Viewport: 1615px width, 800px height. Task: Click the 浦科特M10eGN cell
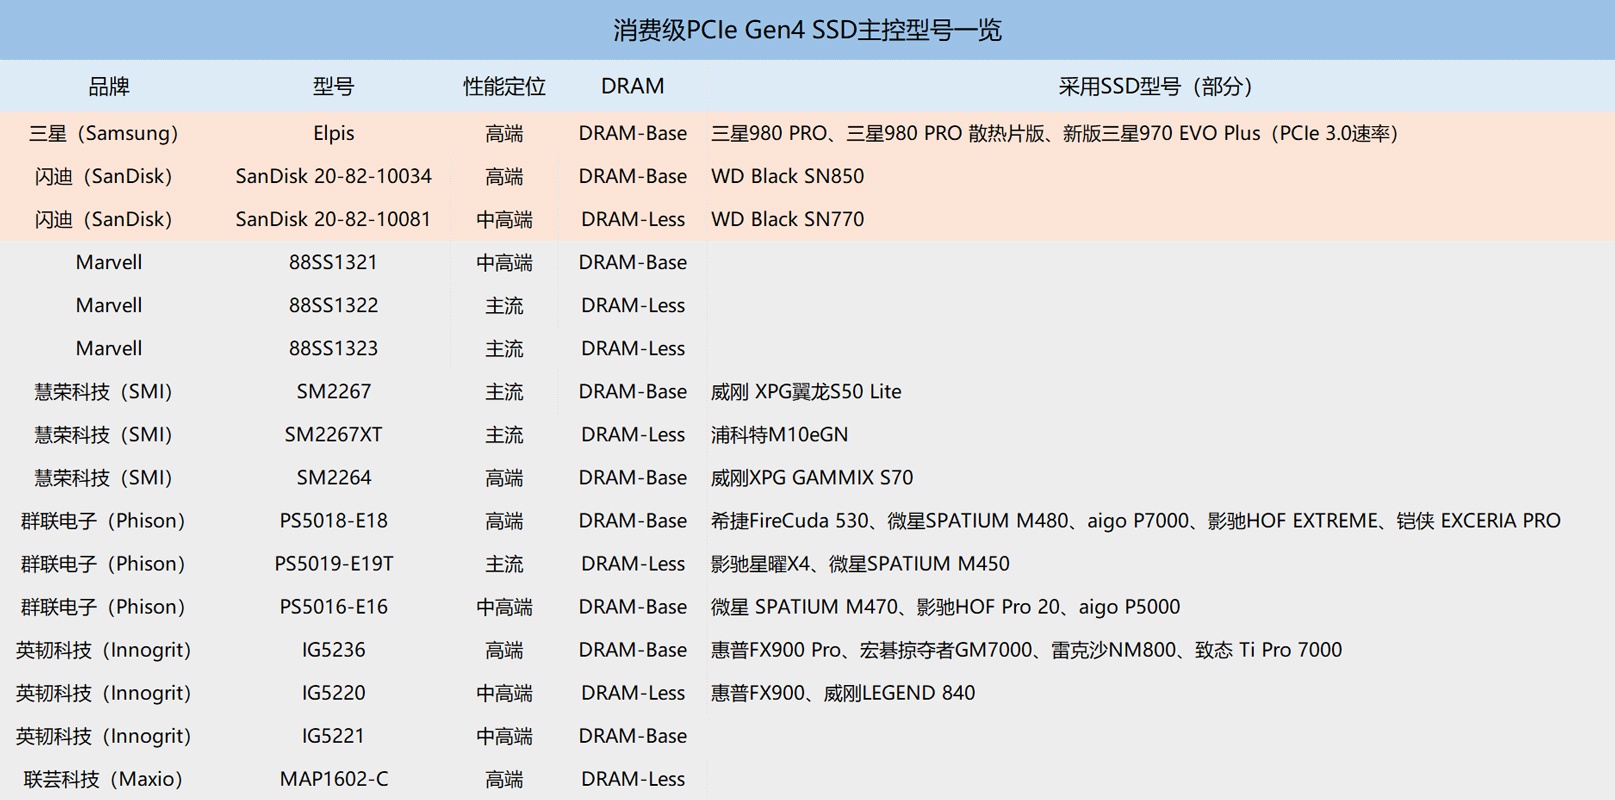(x=779, y=434)
